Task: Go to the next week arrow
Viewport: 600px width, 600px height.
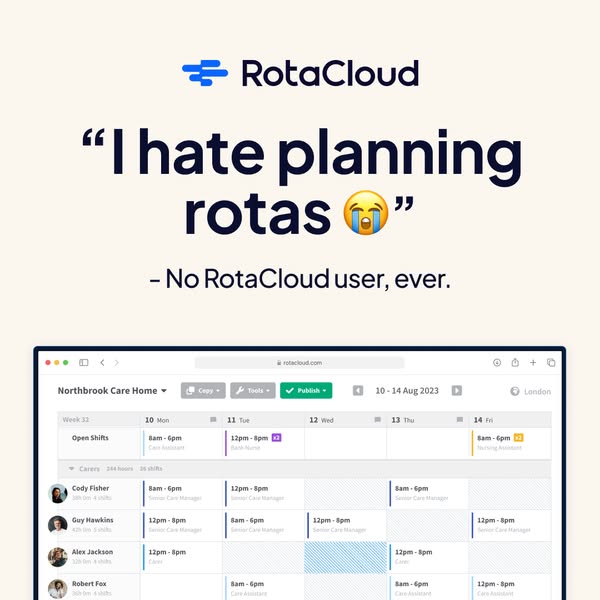Action: pos(457,391)
